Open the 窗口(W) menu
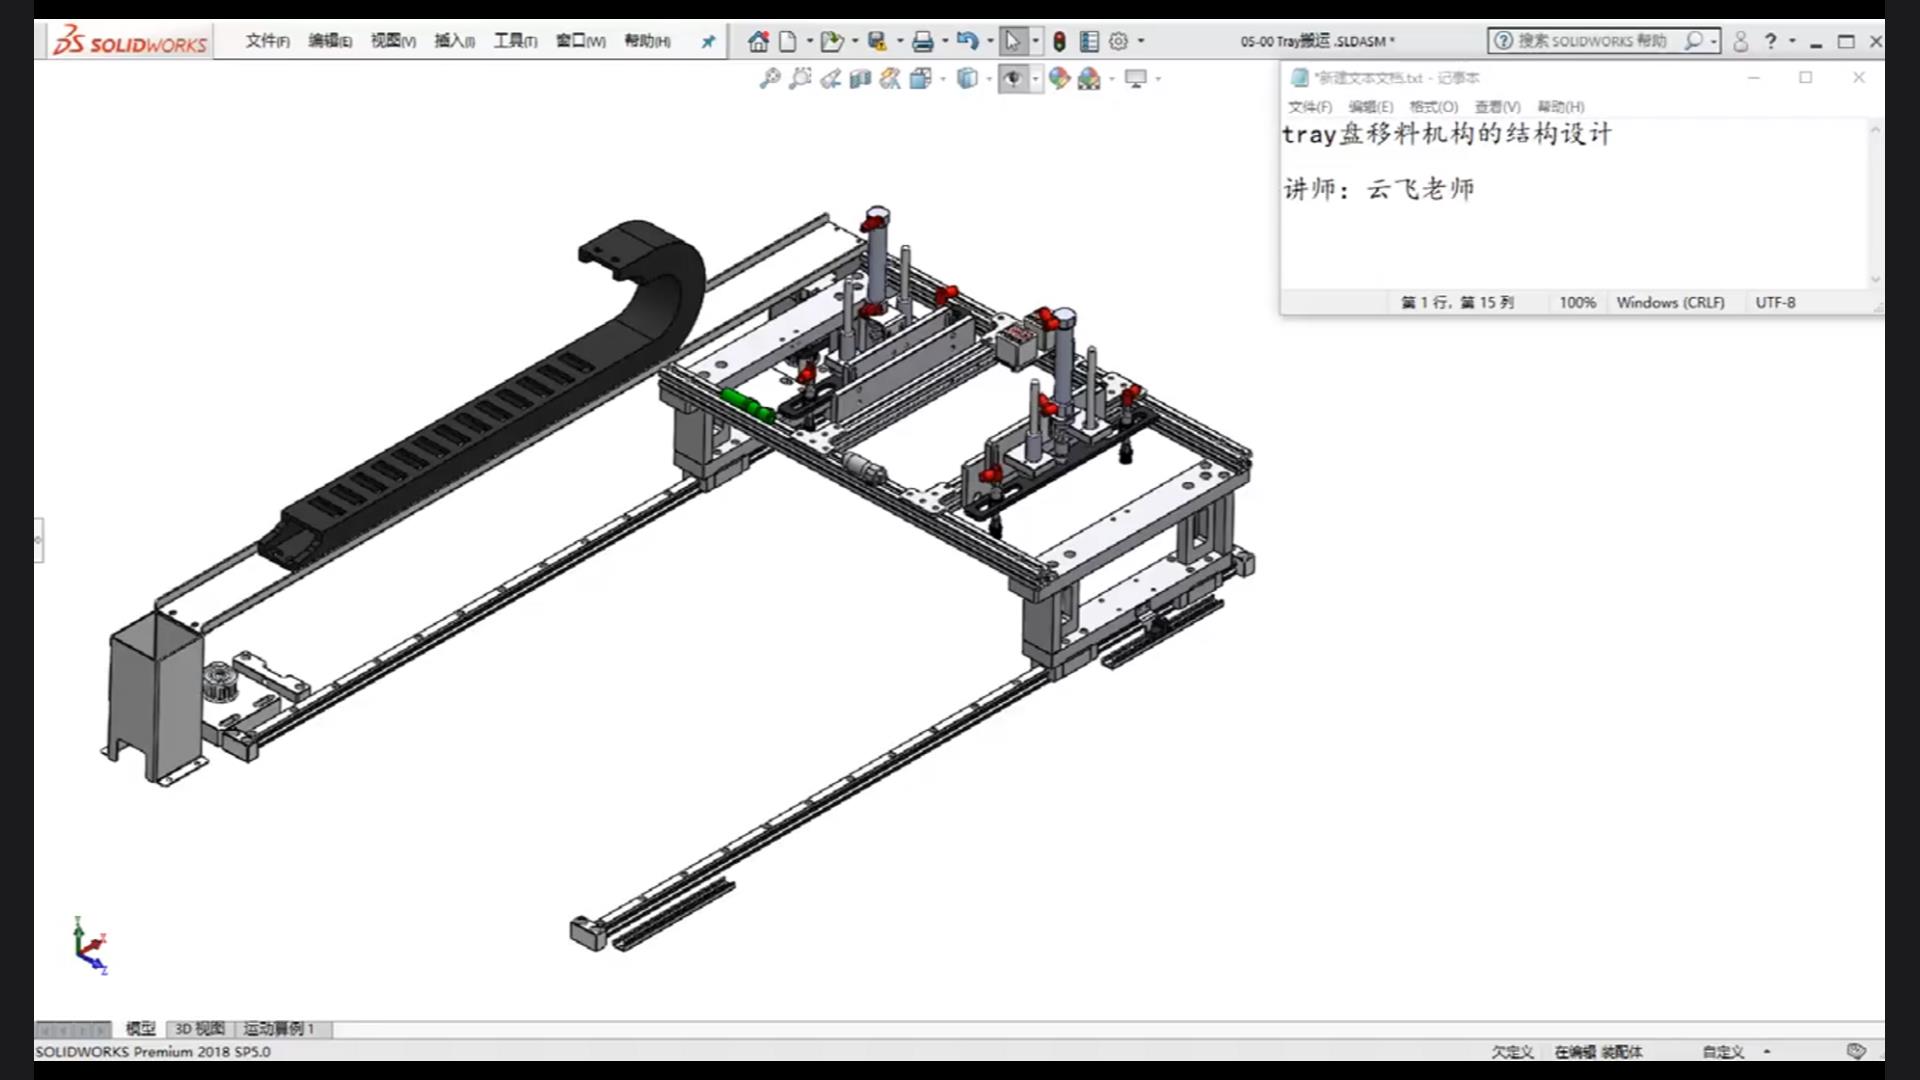Screen dimensions: 1920x1080 pos(581,41)
